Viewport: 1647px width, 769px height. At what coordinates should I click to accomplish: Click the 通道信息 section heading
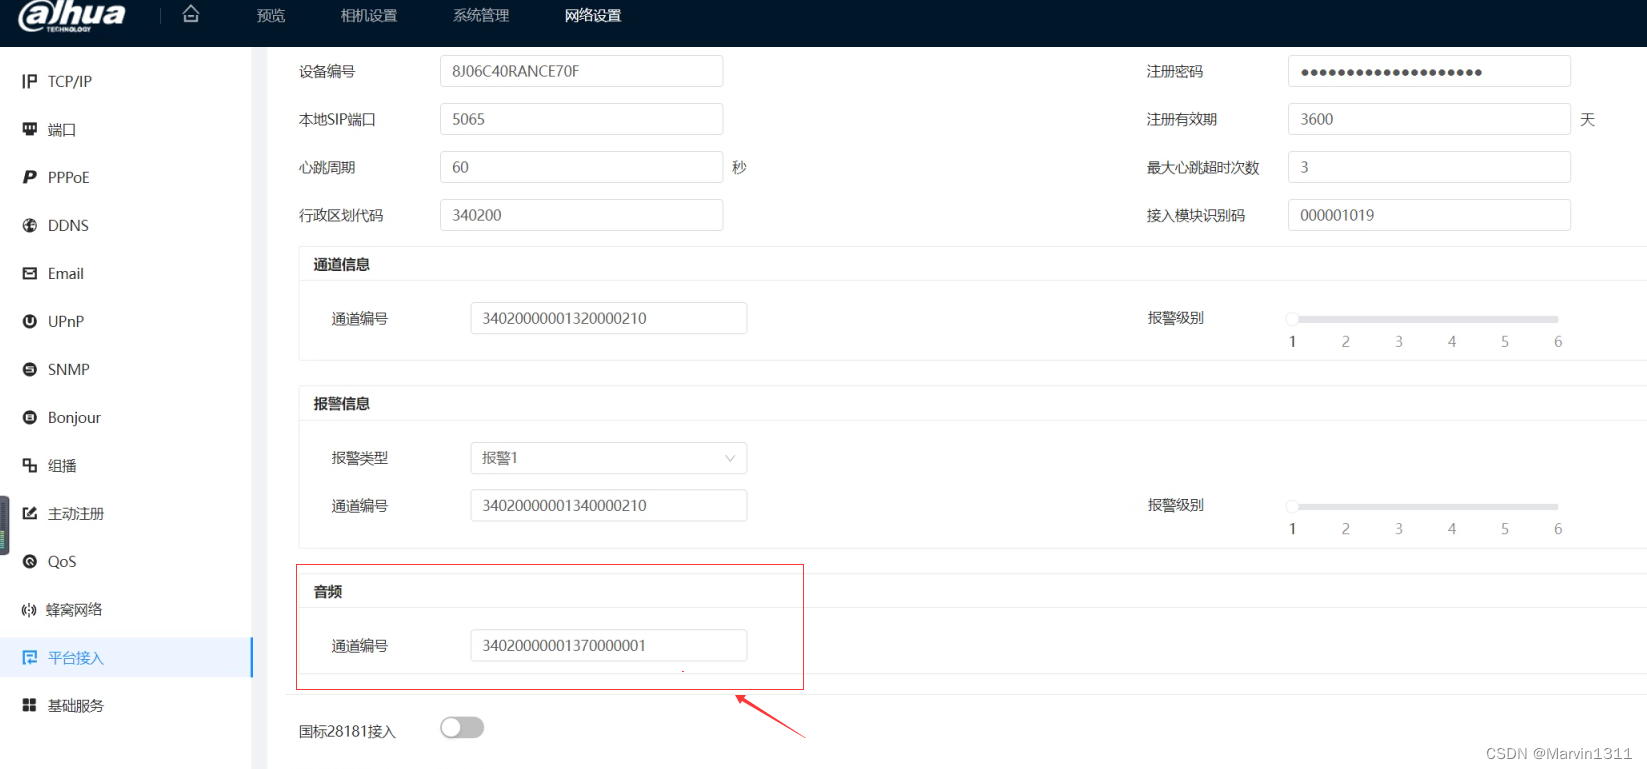click(x=342, y=265)
